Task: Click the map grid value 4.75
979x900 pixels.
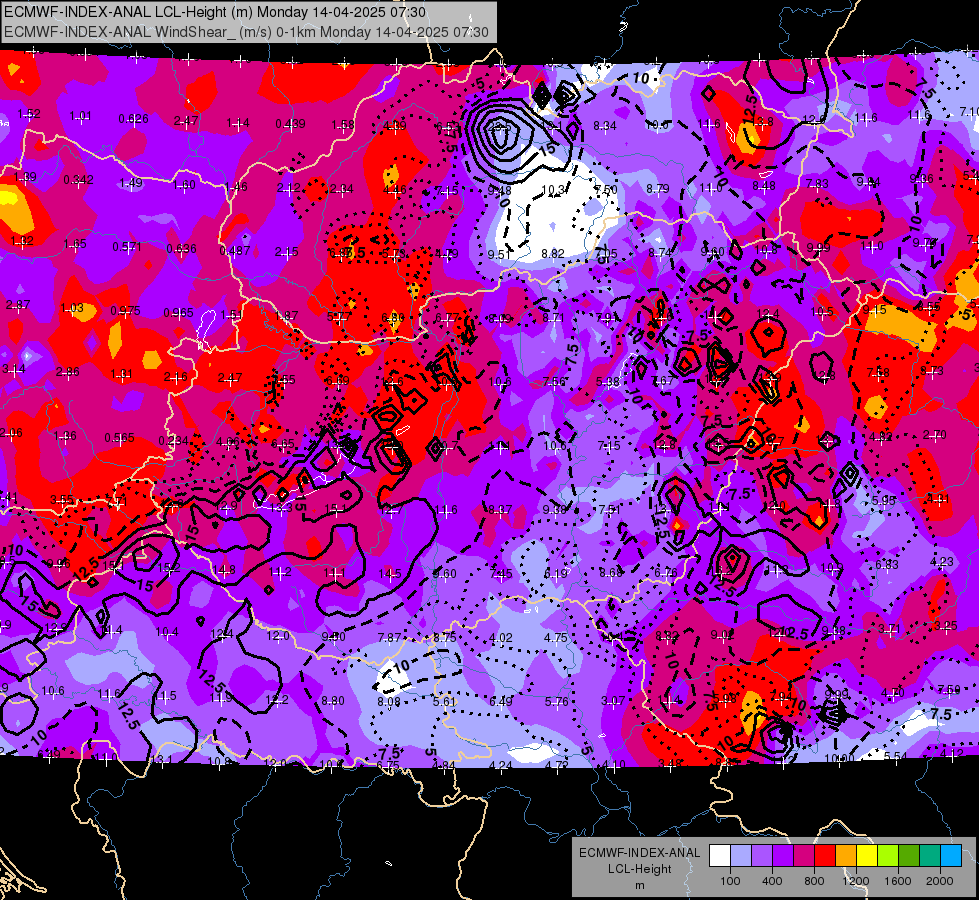Action: click(556, 638)
